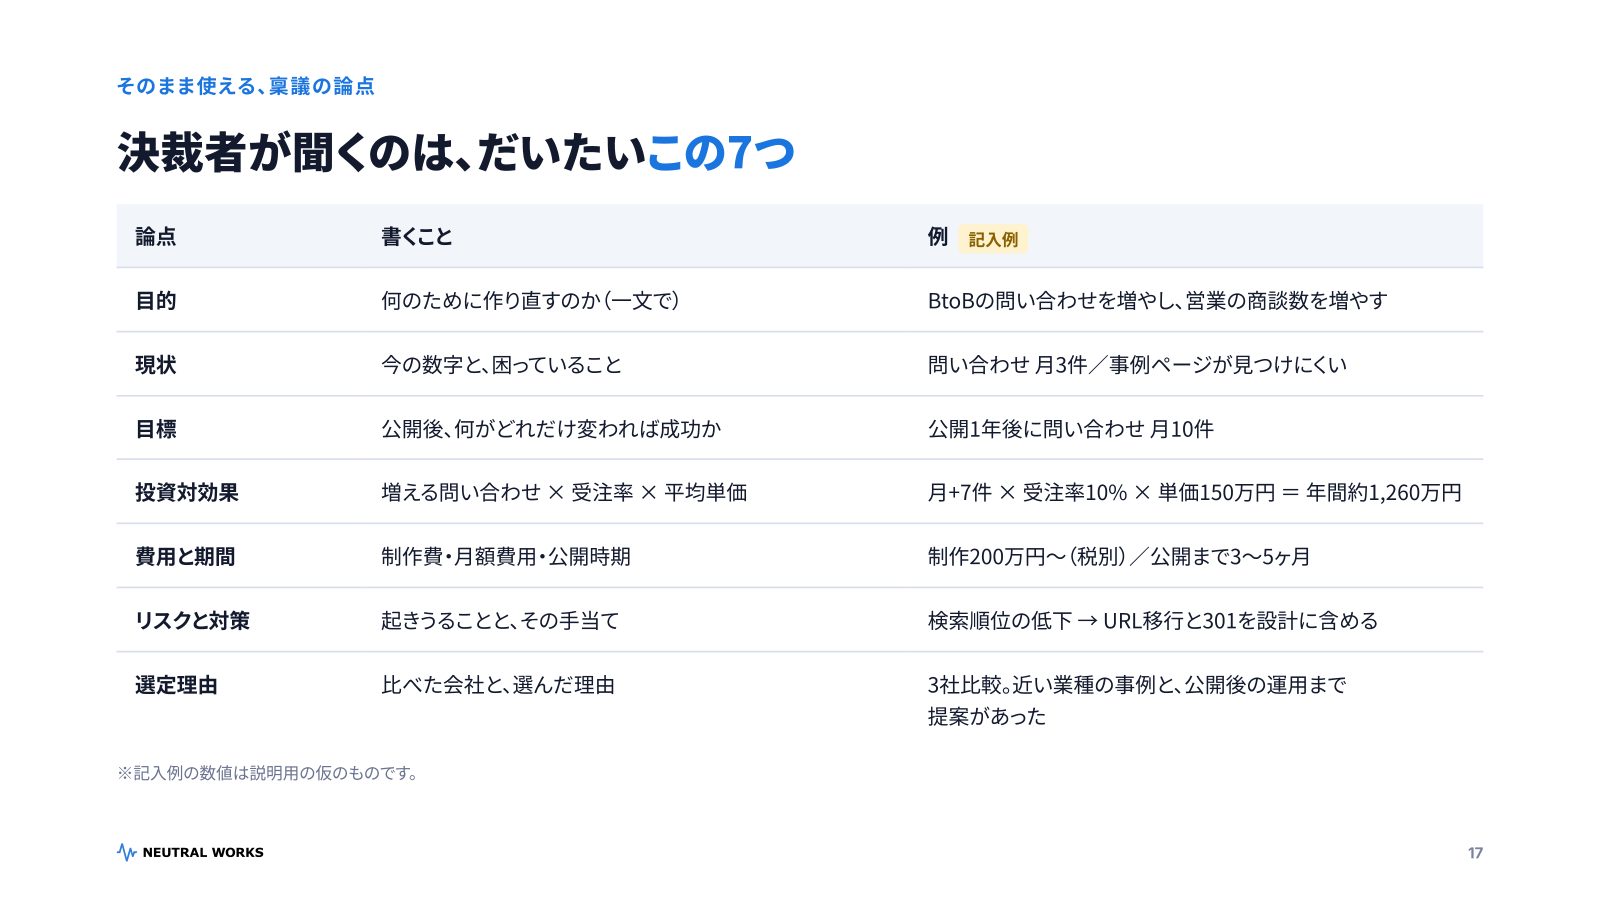The width and height of the screenshot is (1600, 900).
Task: Select the 論点 column header
Action: tap(156, 237)
